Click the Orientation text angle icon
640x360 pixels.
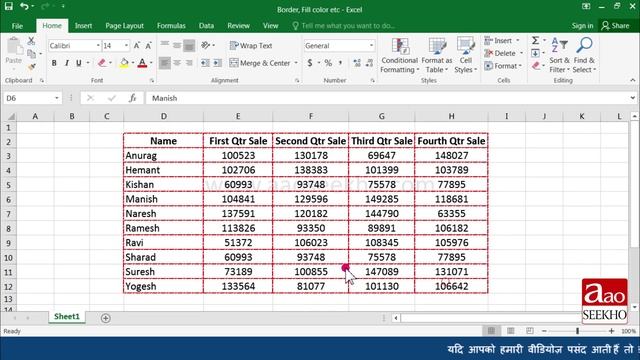pyautogui.click(x=206, y=45)
